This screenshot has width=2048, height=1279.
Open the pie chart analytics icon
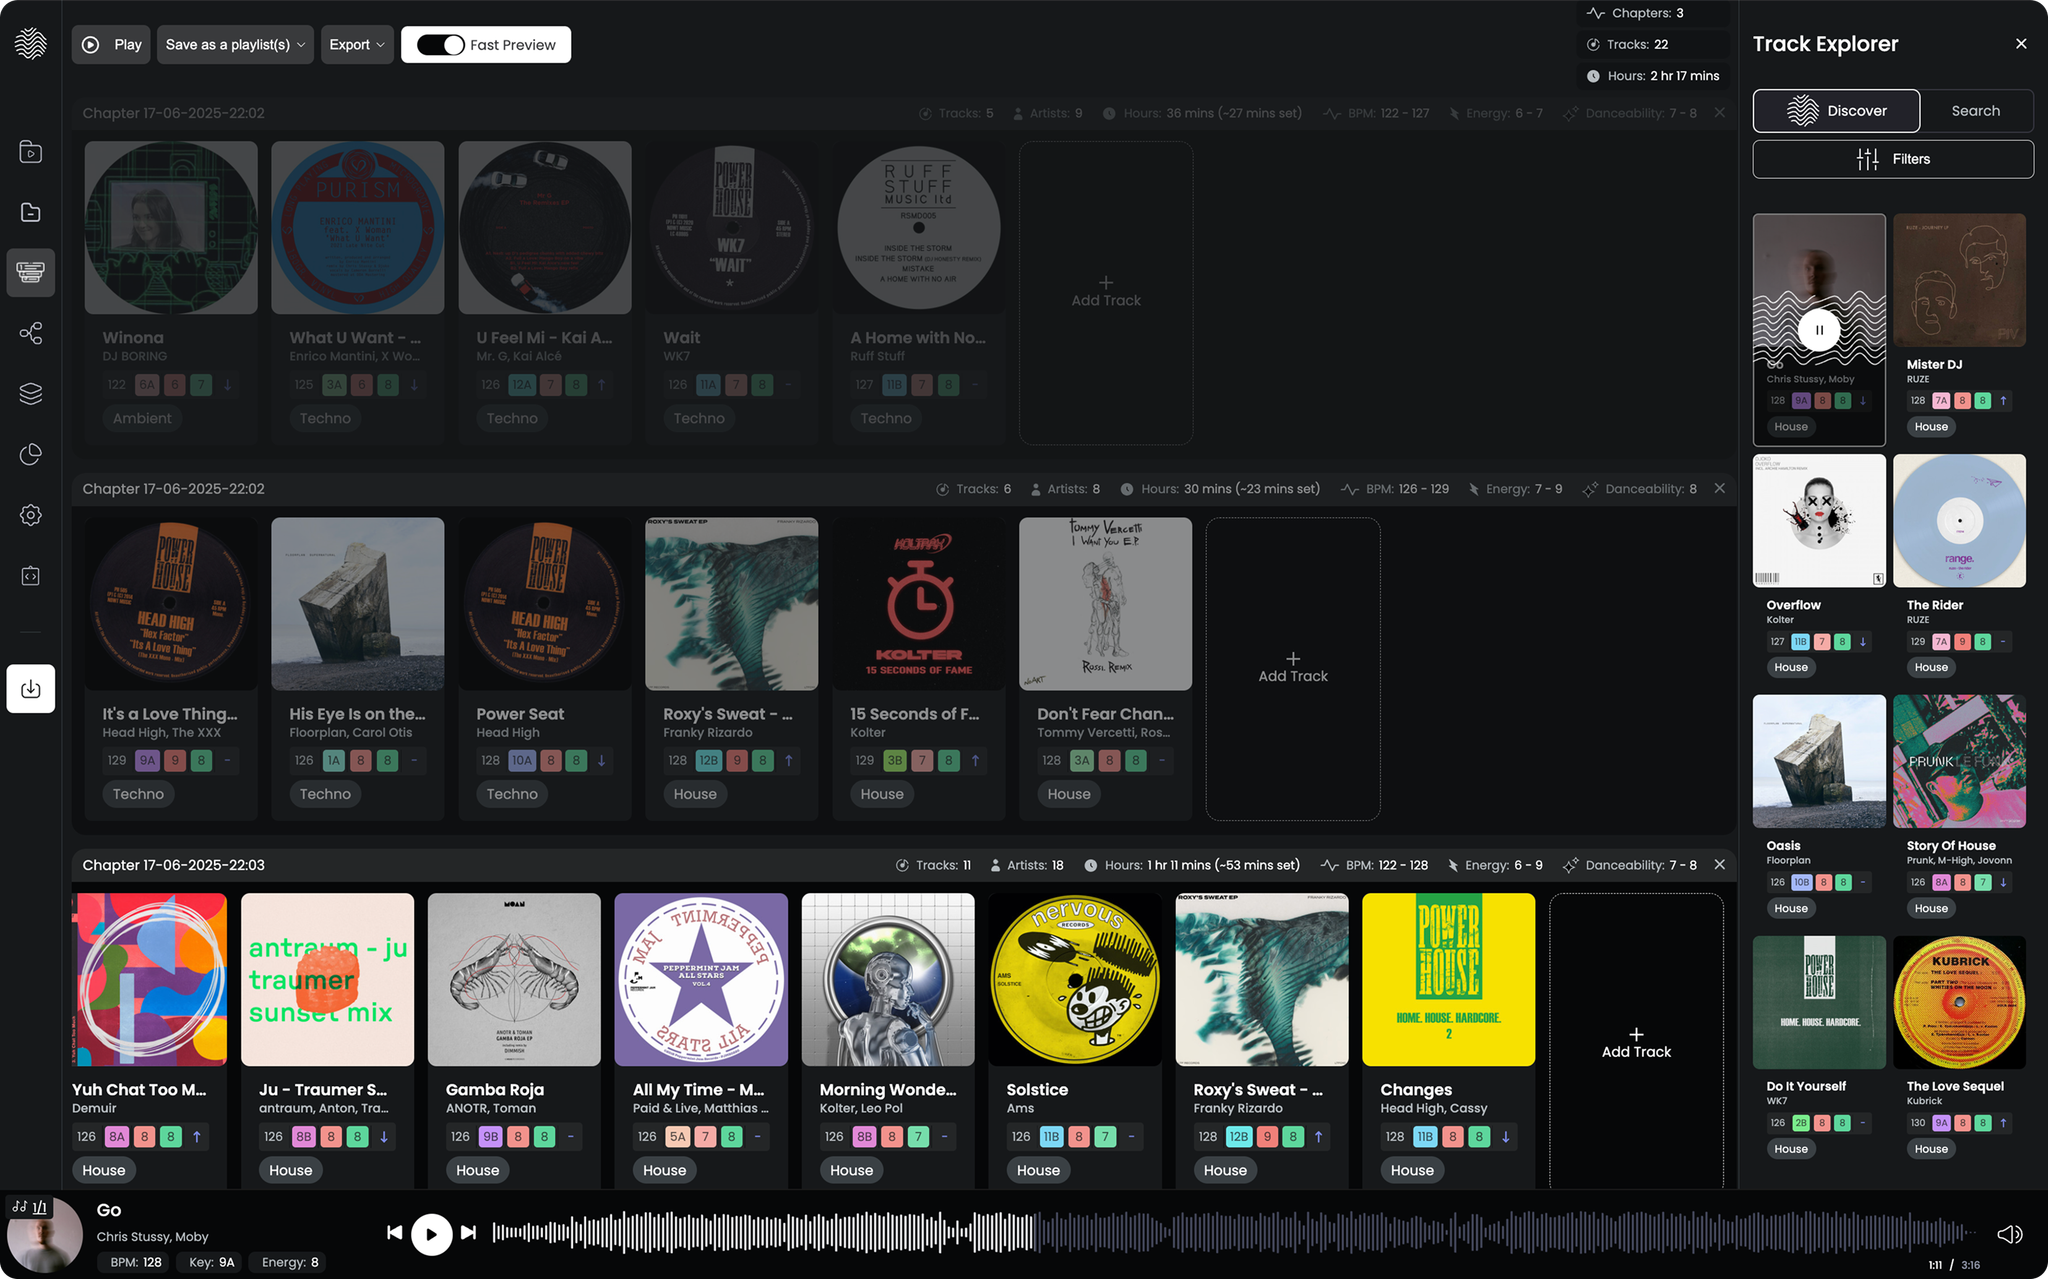click(31, 455)
